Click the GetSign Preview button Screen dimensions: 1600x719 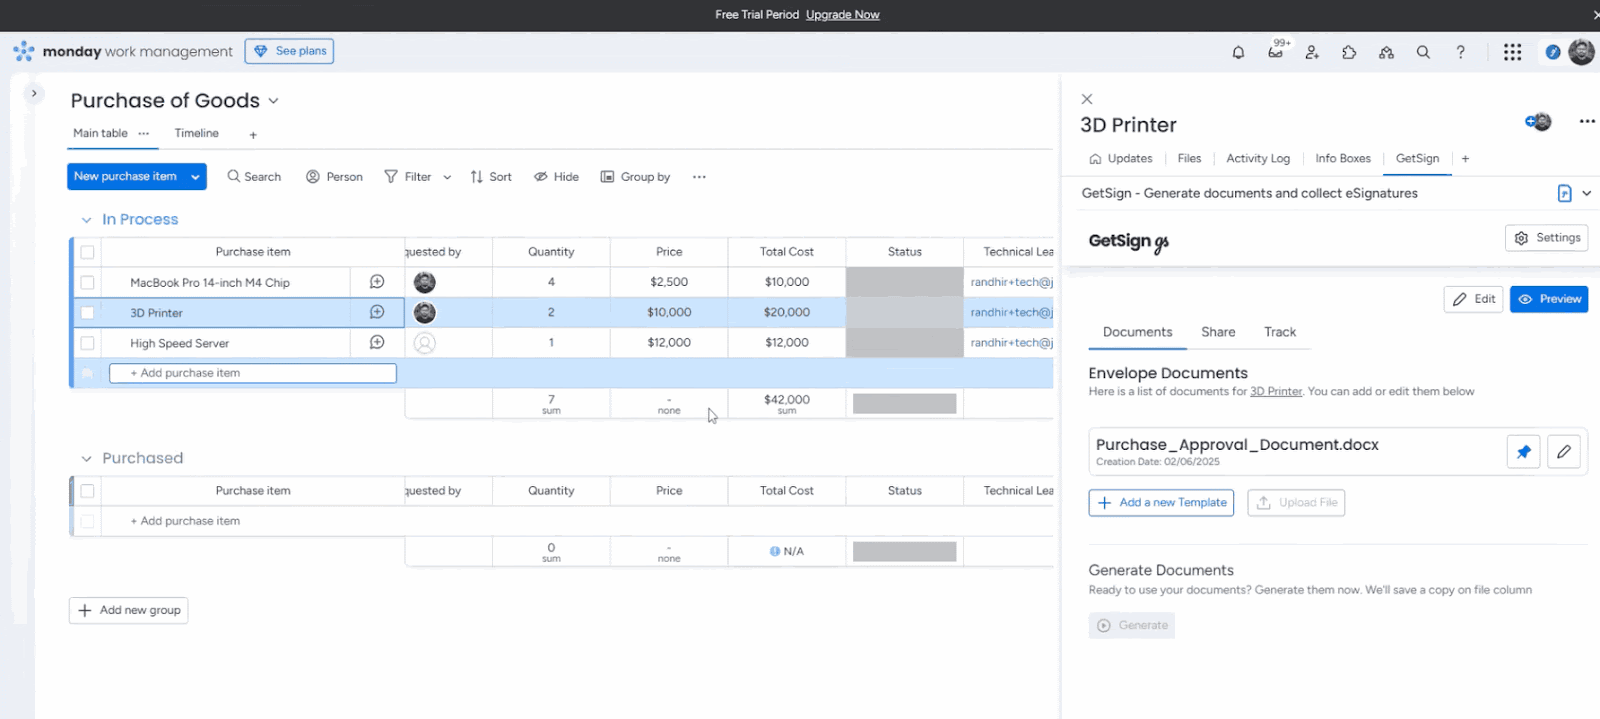tap(1549, 299)
